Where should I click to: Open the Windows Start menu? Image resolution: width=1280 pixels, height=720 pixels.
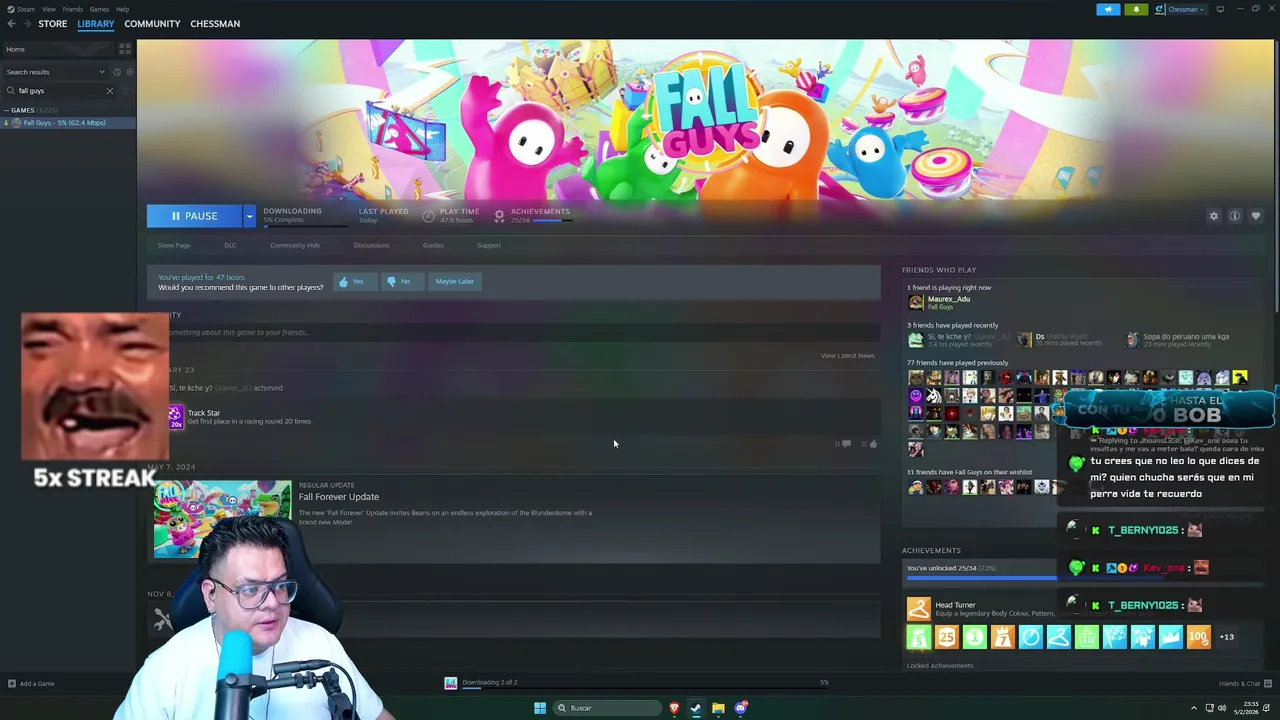point(540,708)
